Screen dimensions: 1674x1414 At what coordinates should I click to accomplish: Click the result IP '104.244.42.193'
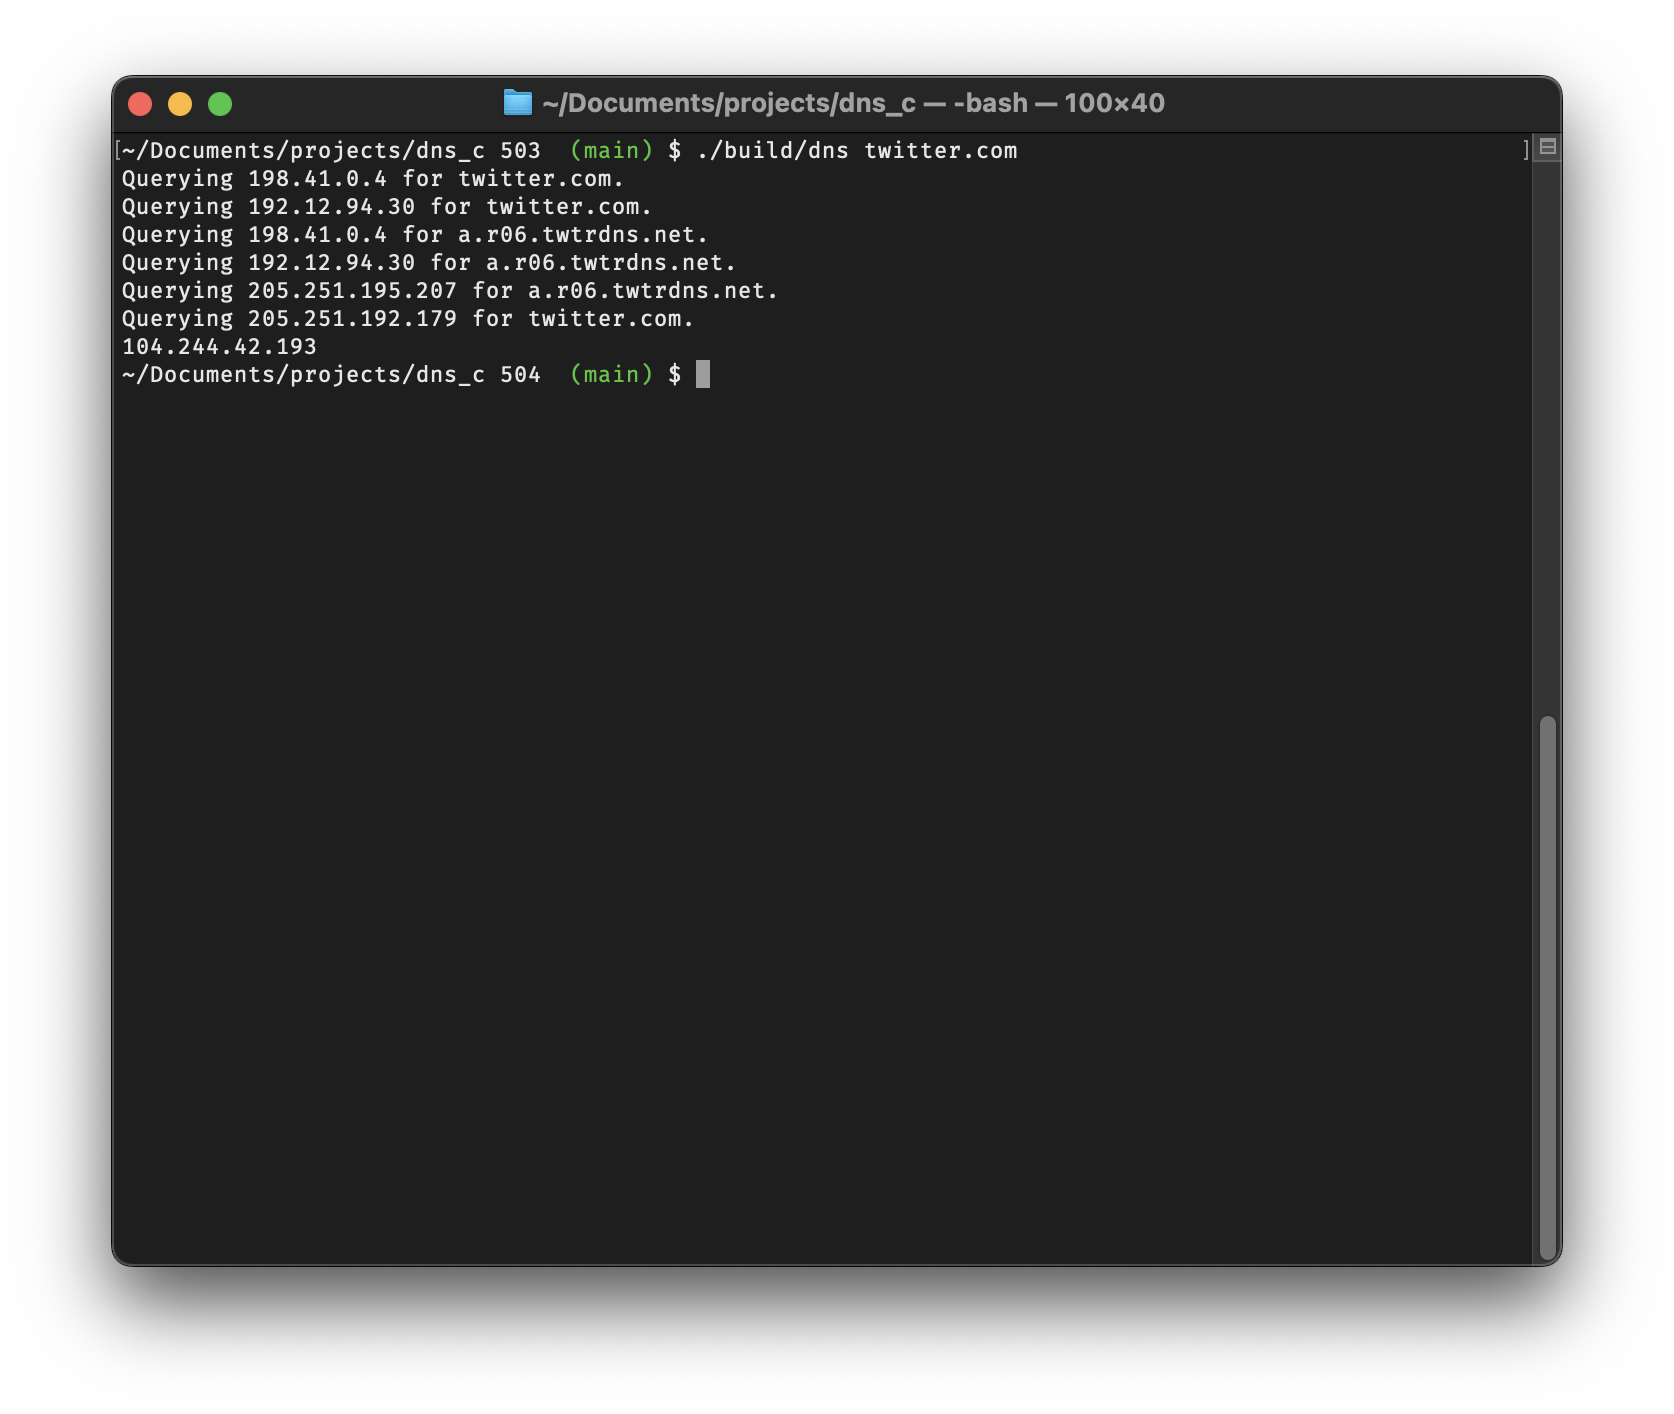coord(219,347)
